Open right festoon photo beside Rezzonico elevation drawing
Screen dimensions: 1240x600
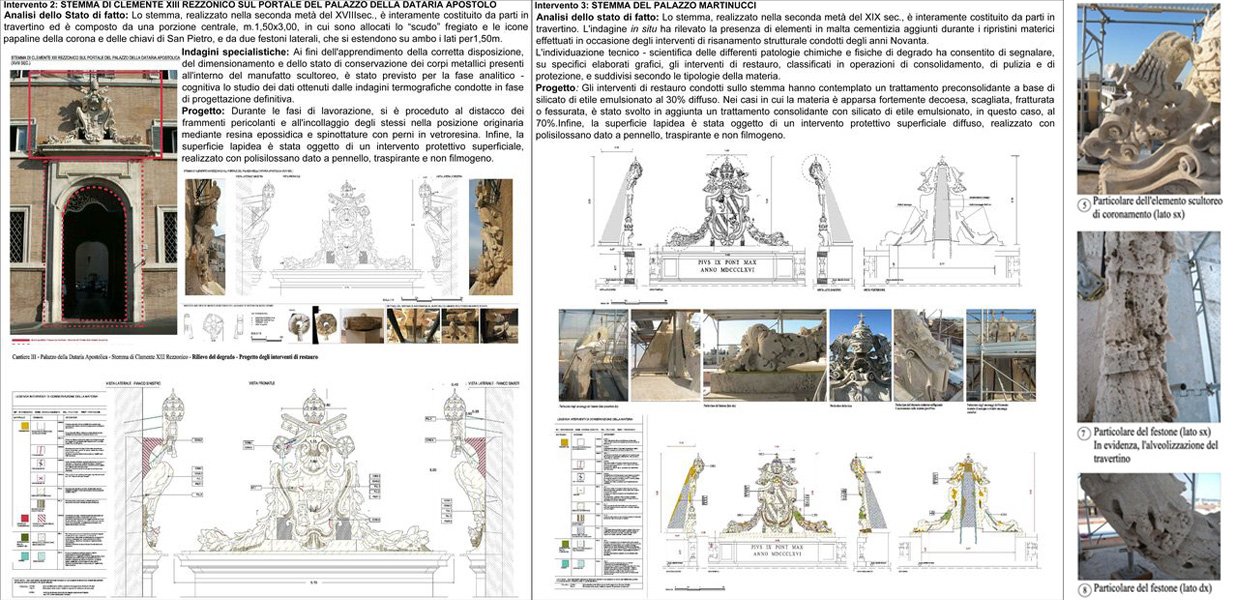[x=490, y=237]
